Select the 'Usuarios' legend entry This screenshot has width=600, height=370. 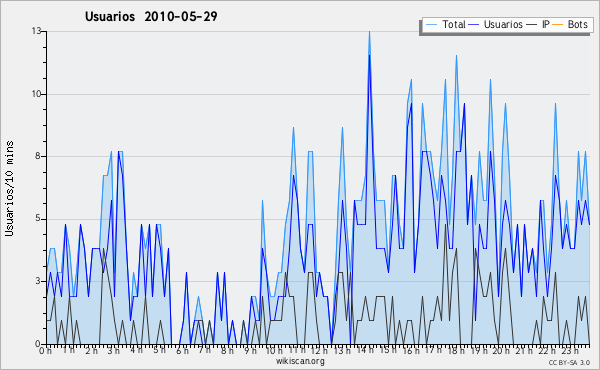(x=496, y=24)
